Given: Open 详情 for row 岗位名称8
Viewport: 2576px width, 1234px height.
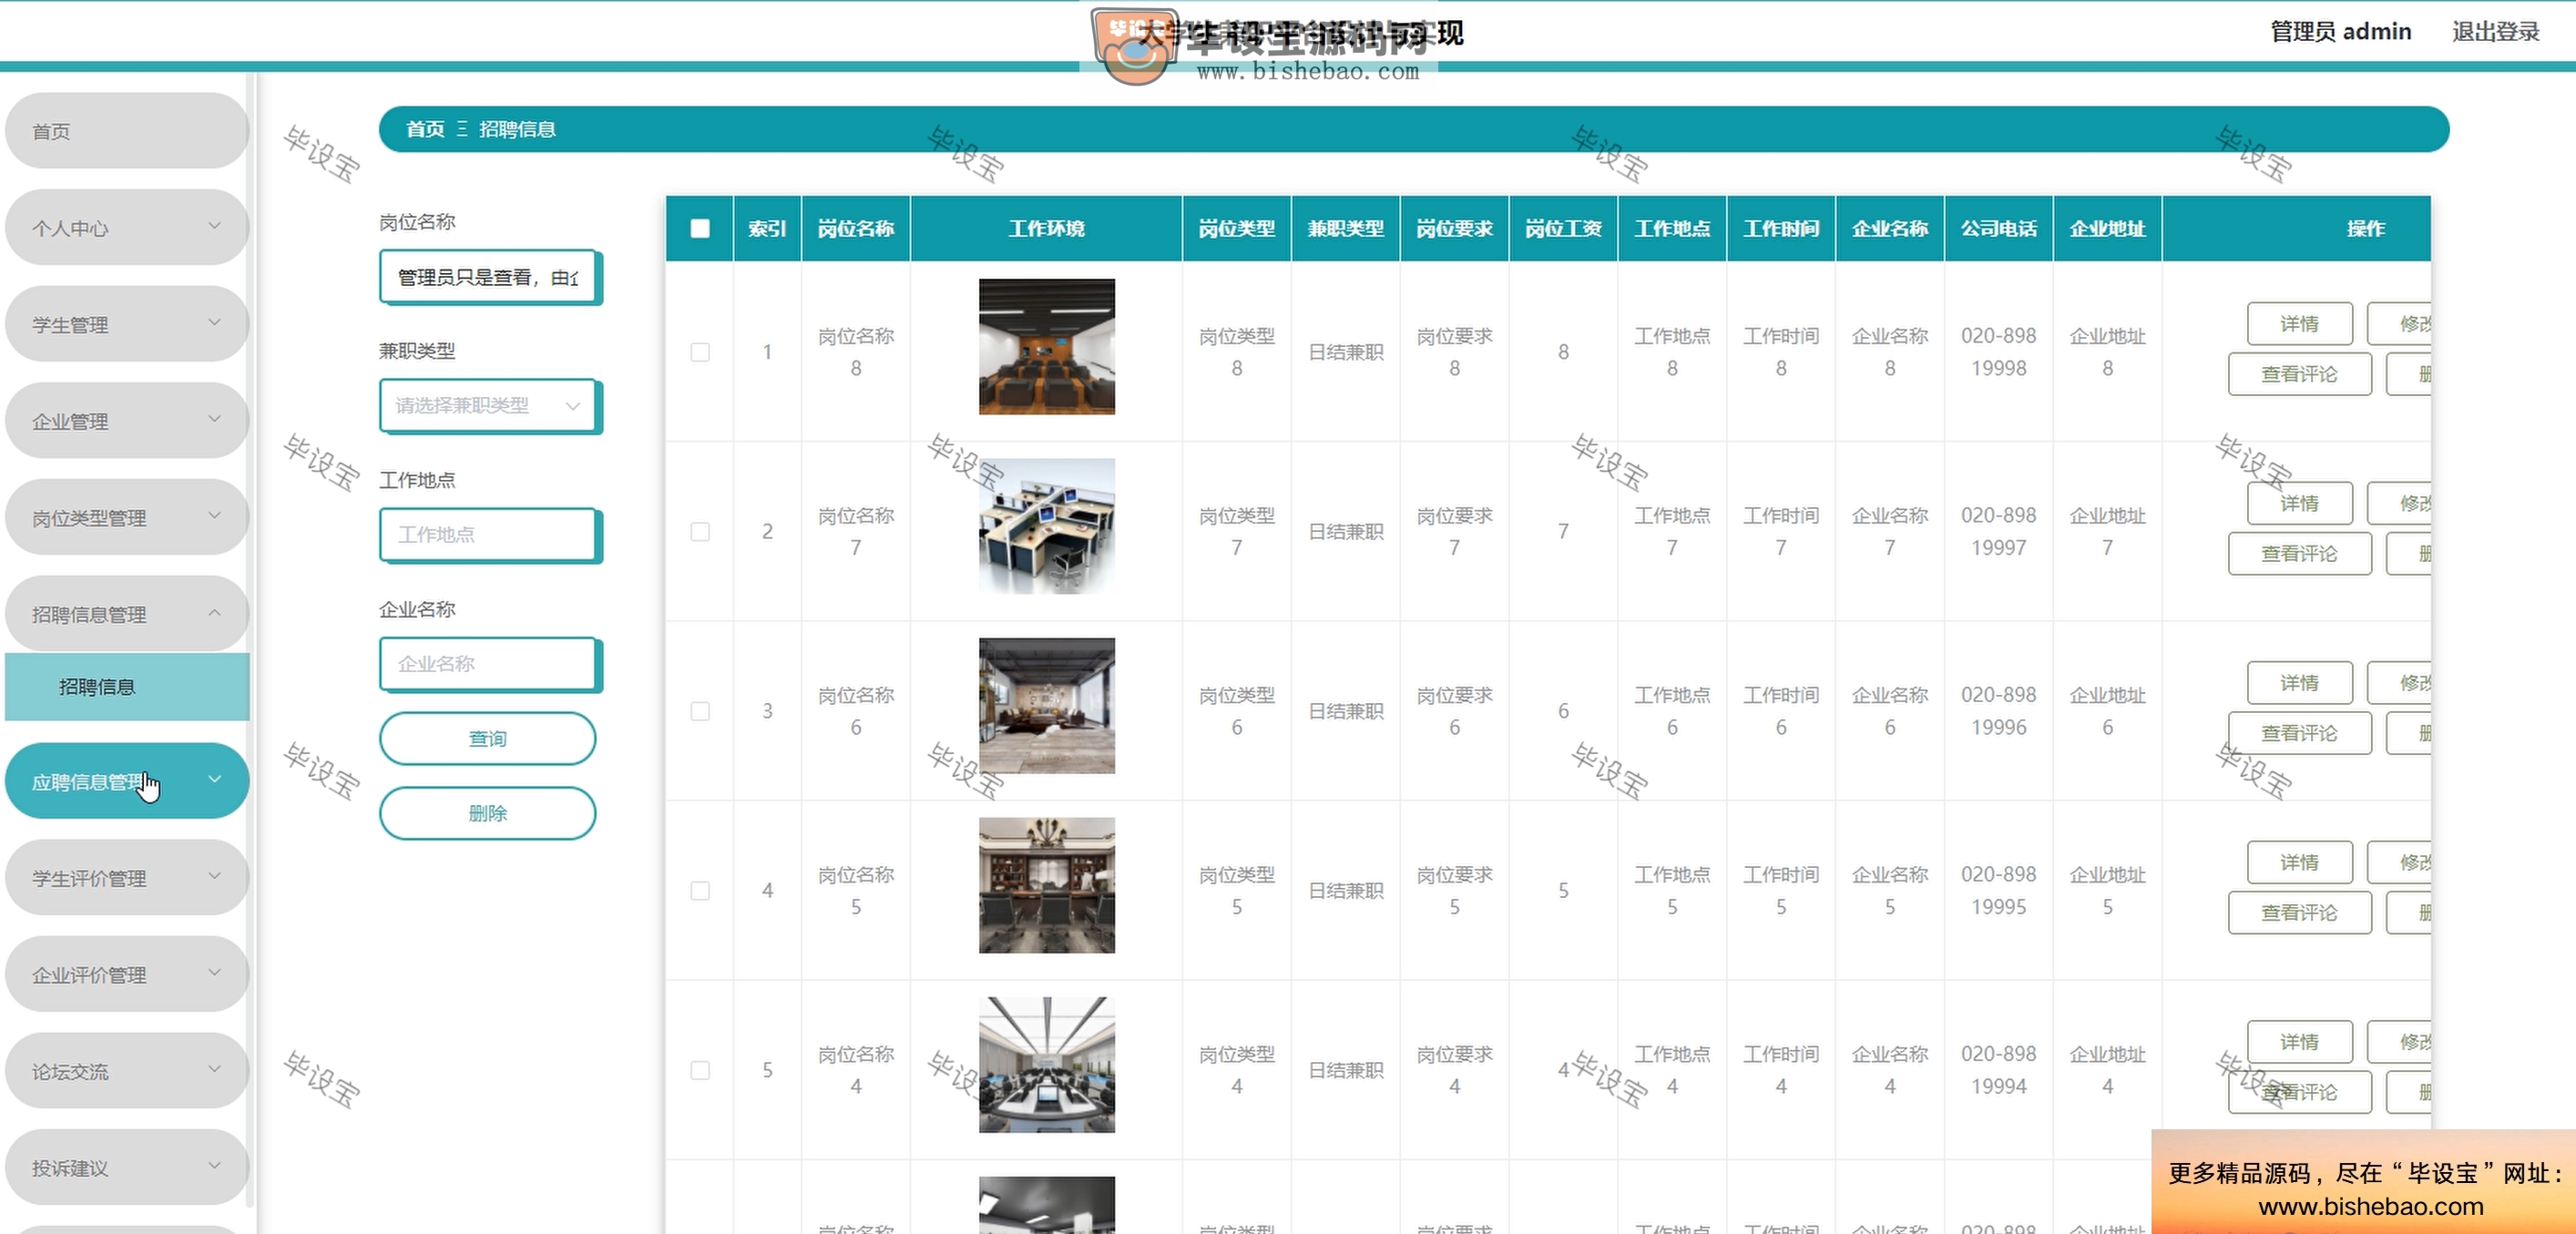Looking at the screenshot, I should (2299, 323).
